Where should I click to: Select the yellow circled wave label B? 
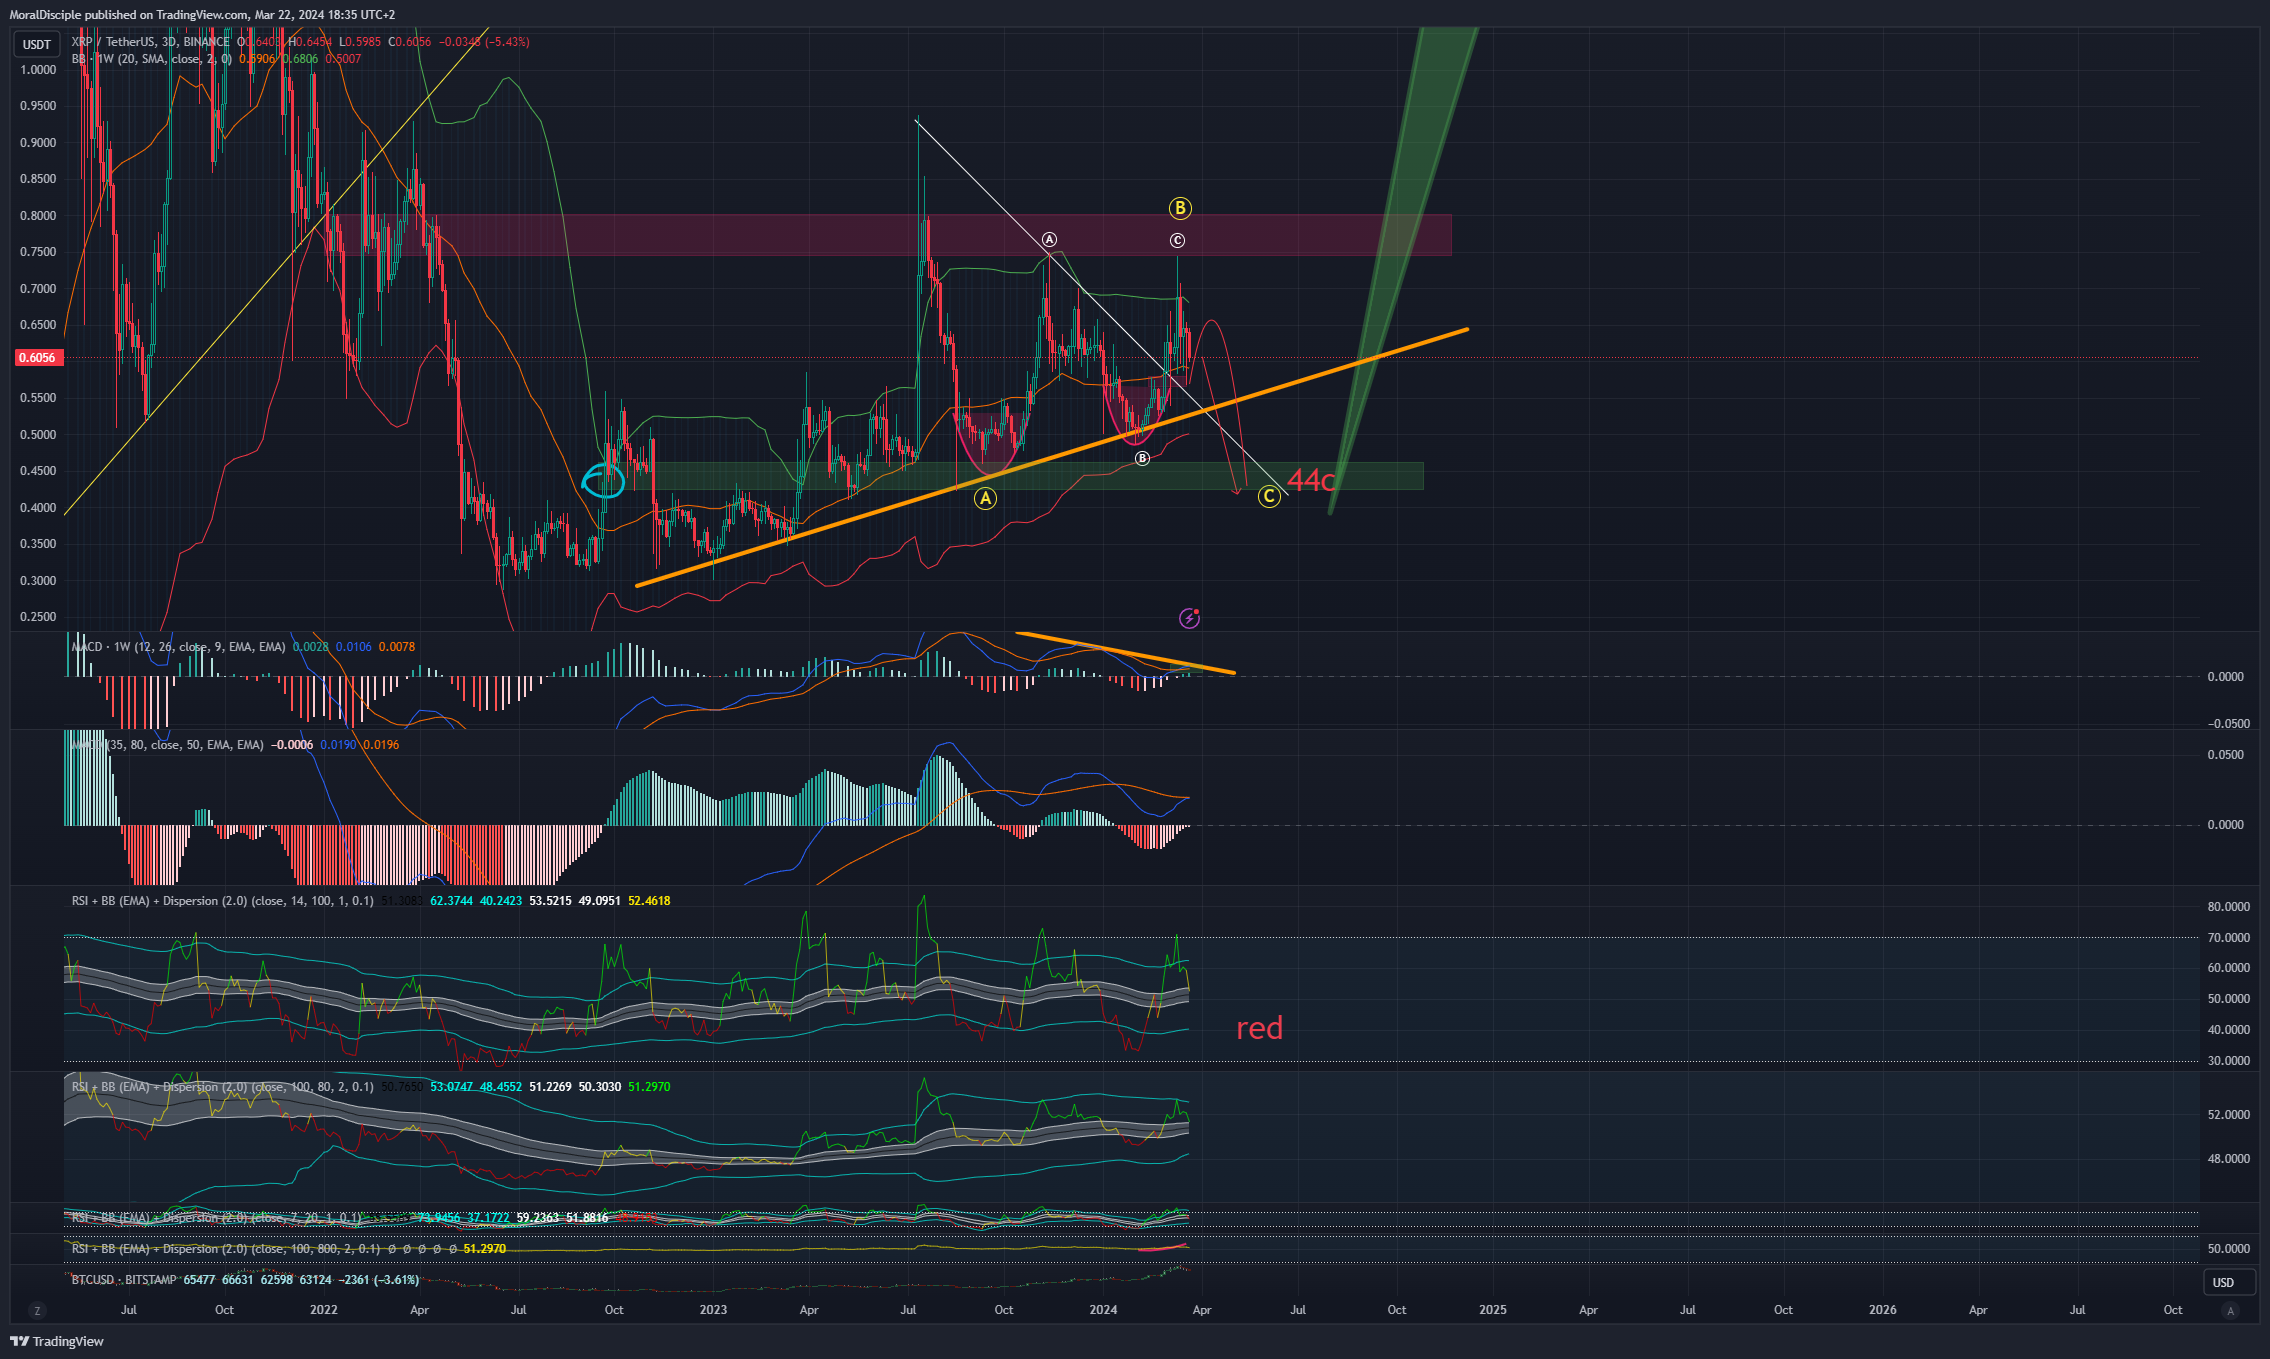click(1180, 208)
